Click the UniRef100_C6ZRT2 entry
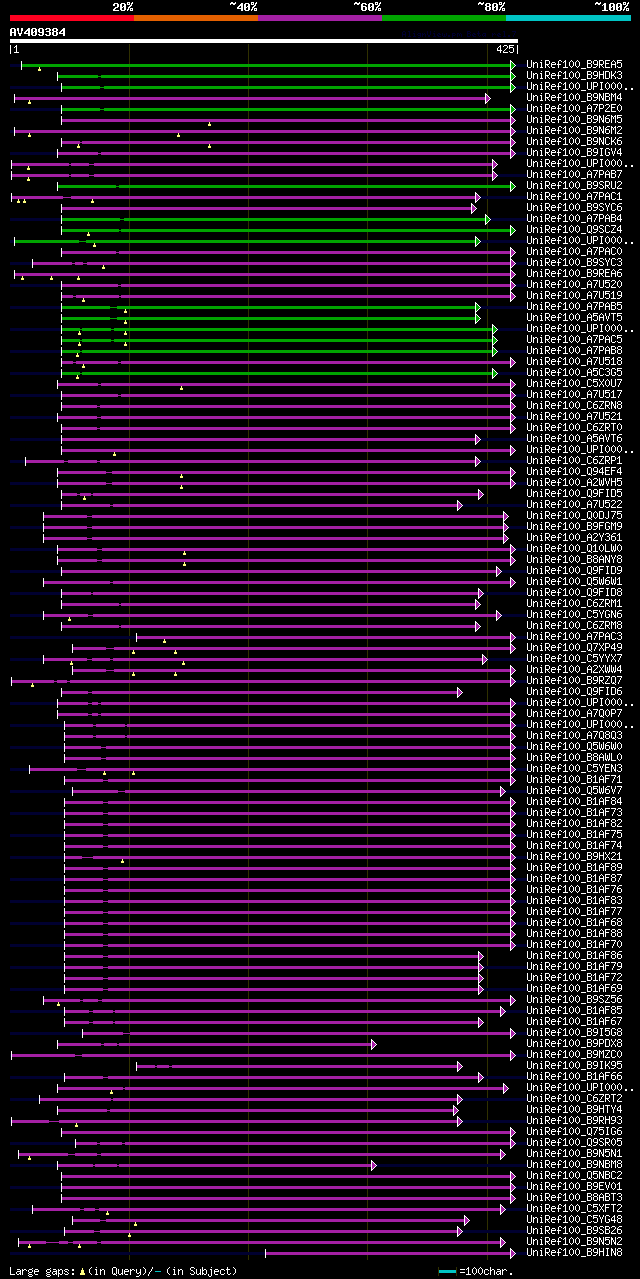Viewport: 640px width, 1279px height. pyautogui.click(x=574, y=1098)
